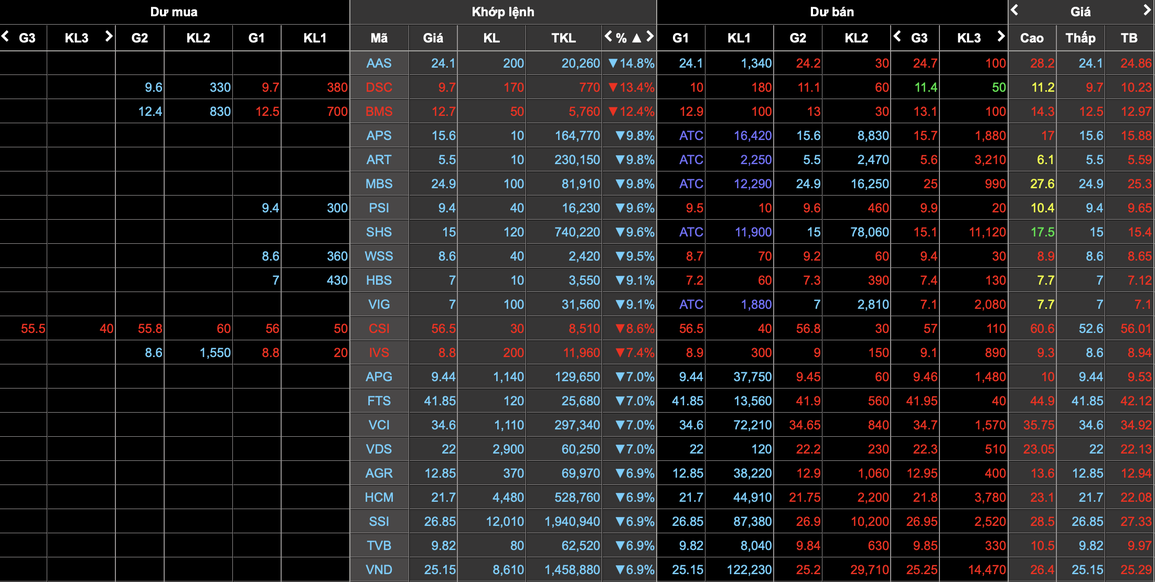This screenshot has height=582, width=1155.
Task: Click CSI buy price 55.5 in G3 column
Action: pos(33,329)
